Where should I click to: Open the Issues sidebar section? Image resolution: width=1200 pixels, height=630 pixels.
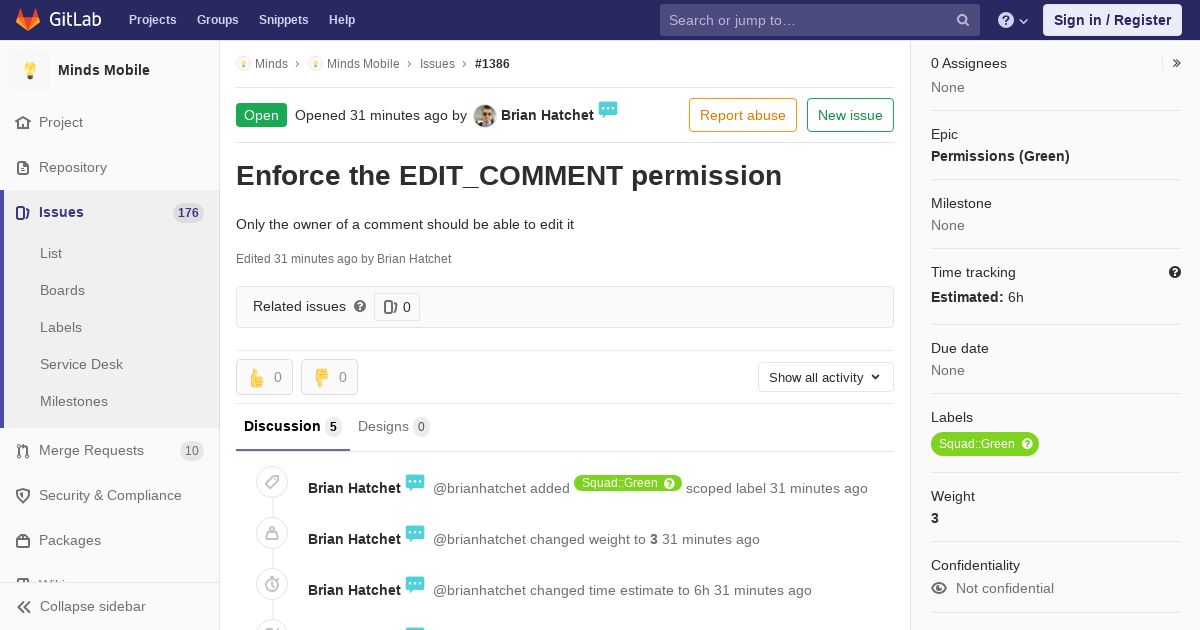pyautogui.click(x=110, y=212)
